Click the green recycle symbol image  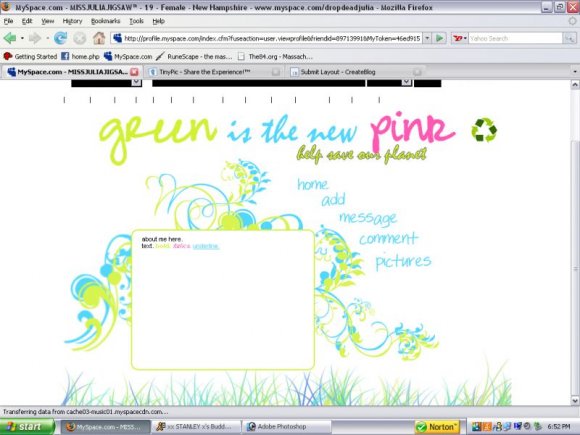pos(484,130)
